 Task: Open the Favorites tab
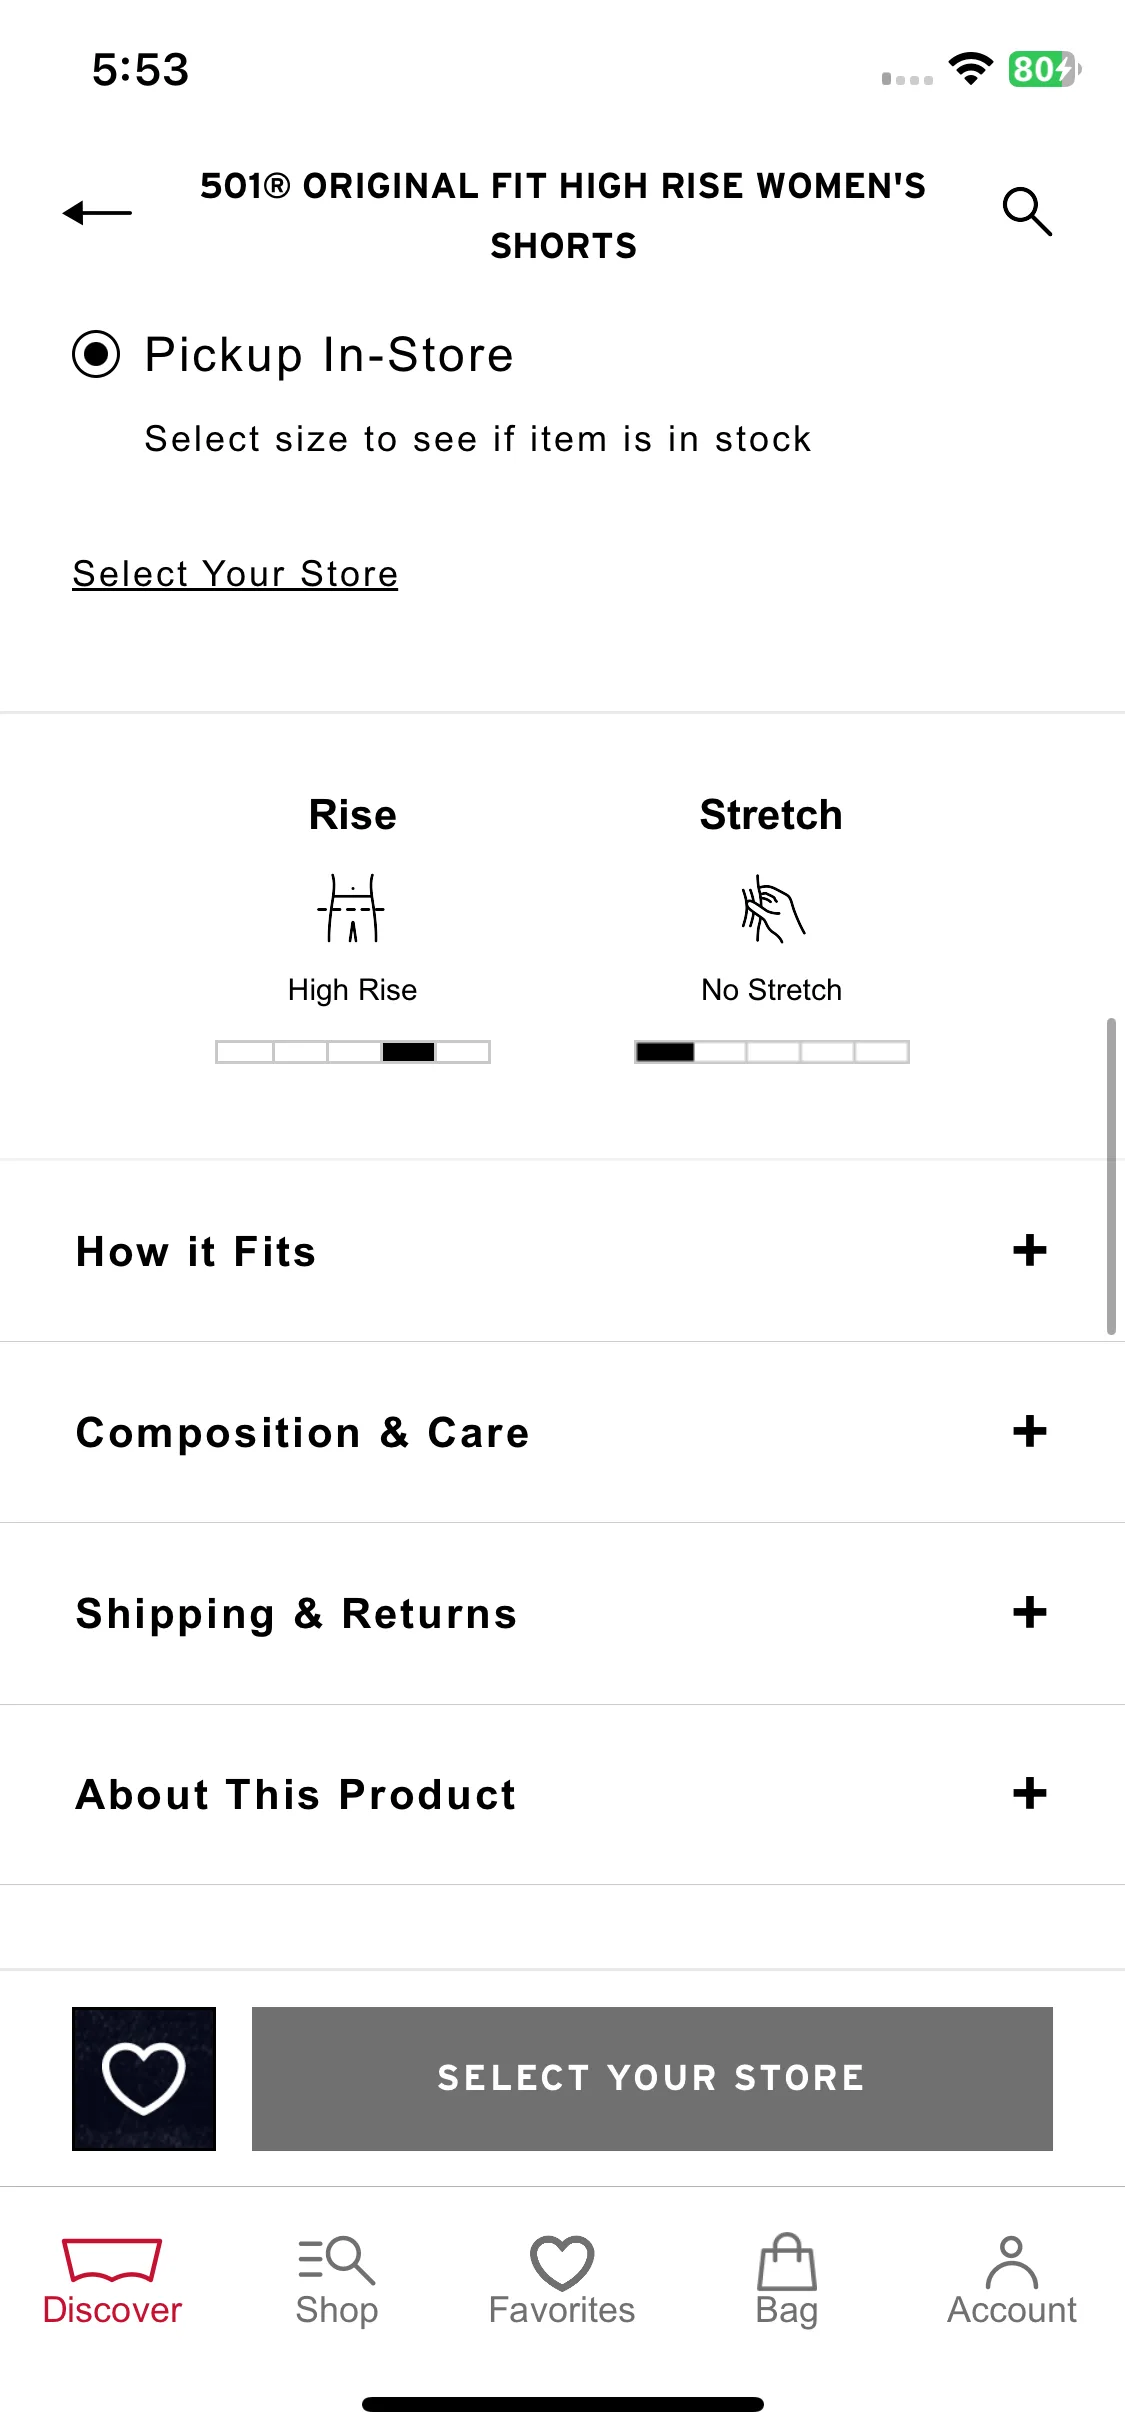562,2282
